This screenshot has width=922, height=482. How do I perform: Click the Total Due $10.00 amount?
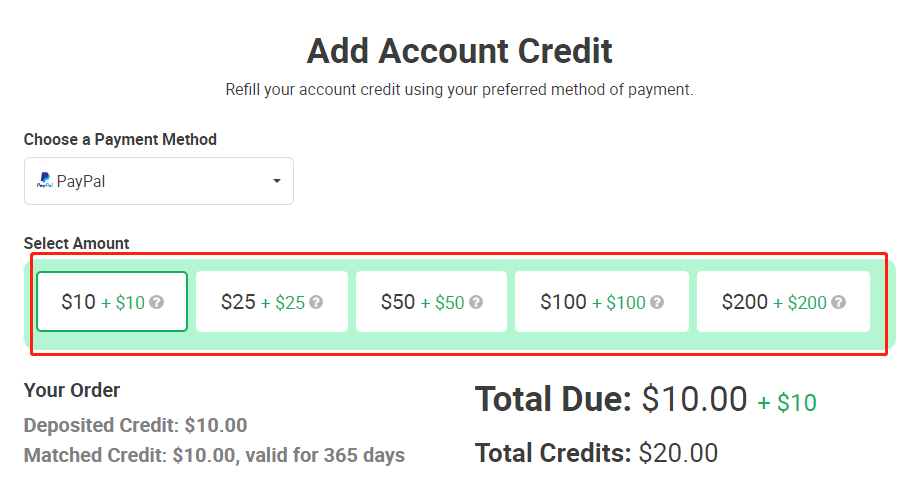[694, 400]
